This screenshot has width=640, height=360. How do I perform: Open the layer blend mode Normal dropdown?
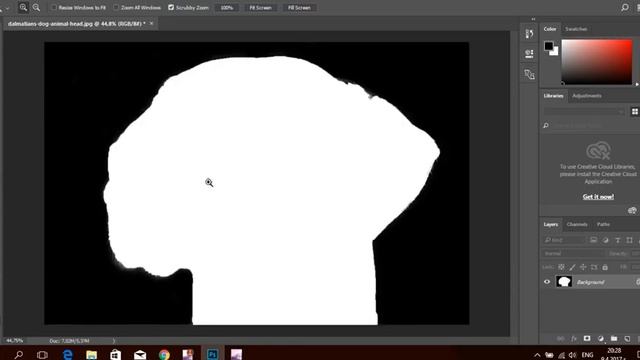[572, 253]
